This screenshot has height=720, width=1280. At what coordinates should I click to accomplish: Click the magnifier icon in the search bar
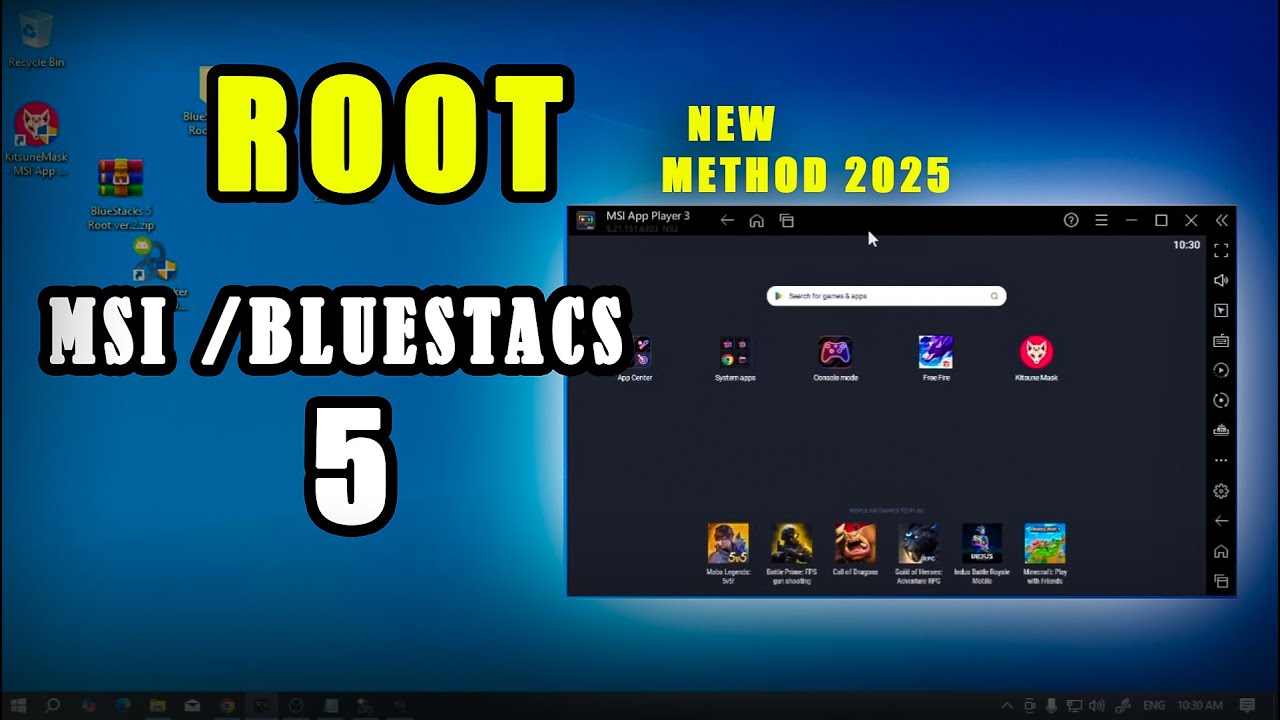tap(994, 296)
